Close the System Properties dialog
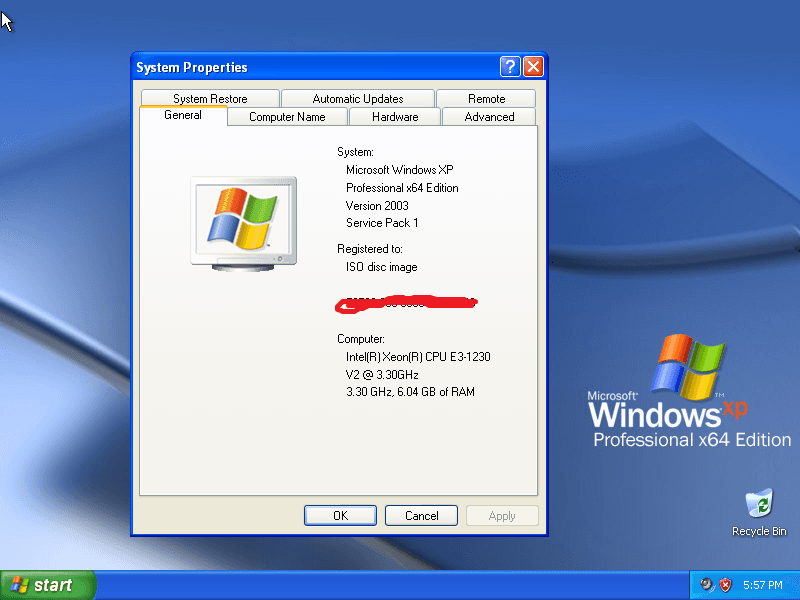 (533, 67)
